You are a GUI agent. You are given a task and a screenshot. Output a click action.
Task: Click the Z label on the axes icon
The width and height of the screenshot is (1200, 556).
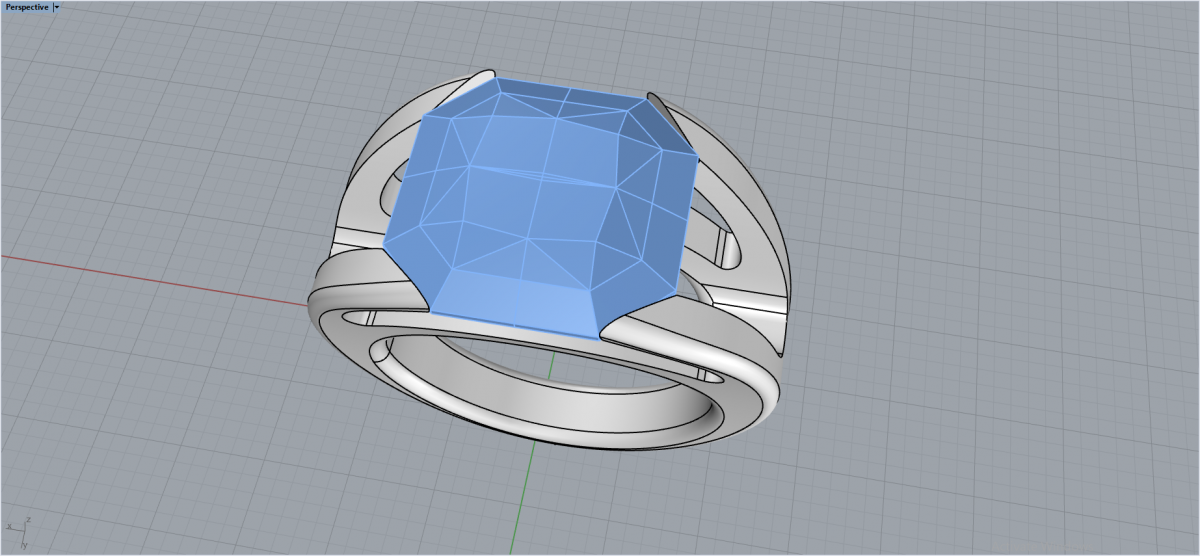(28, 520)
